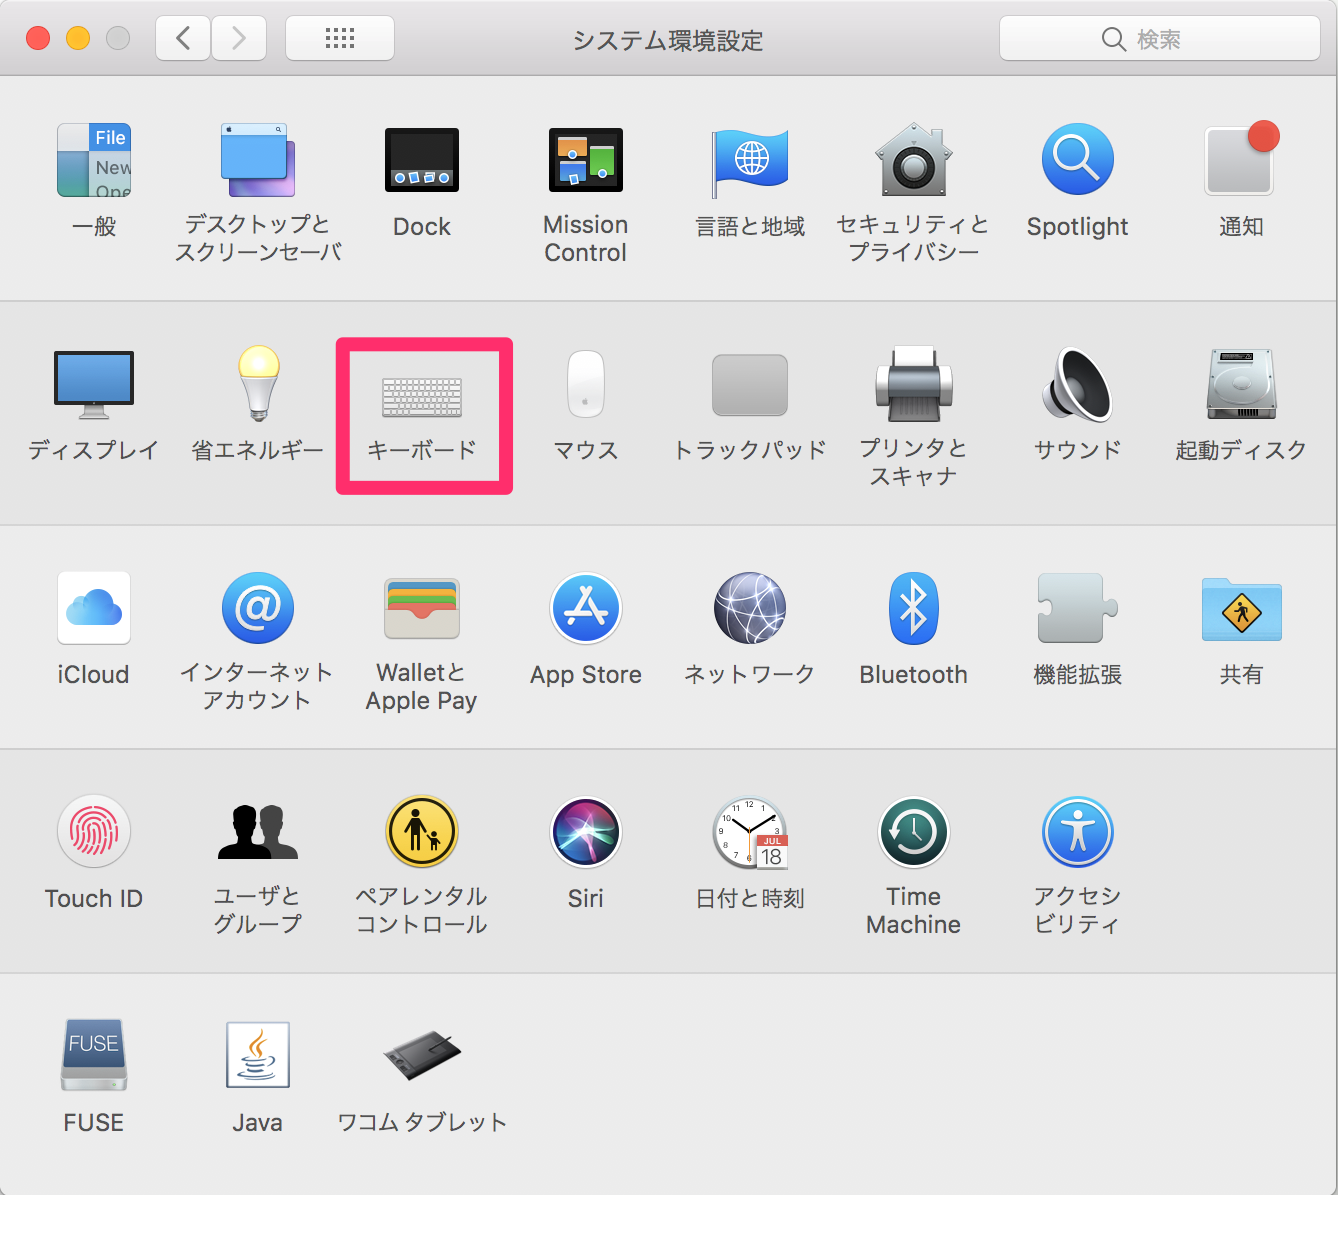Open 言語と地域 preferences
This screenshot has height=1236, width=1338.
(x=750, y=162)
